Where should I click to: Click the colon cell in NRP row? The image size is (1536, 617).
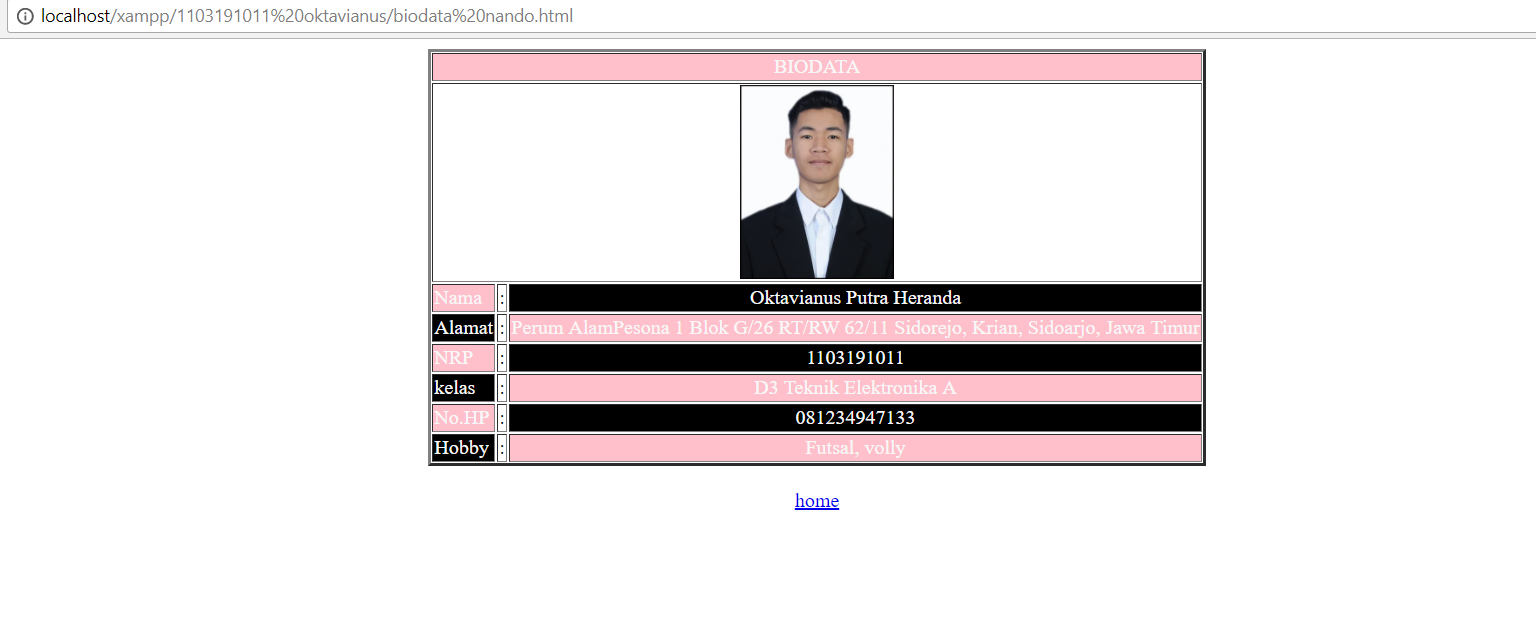pos(502,358)
